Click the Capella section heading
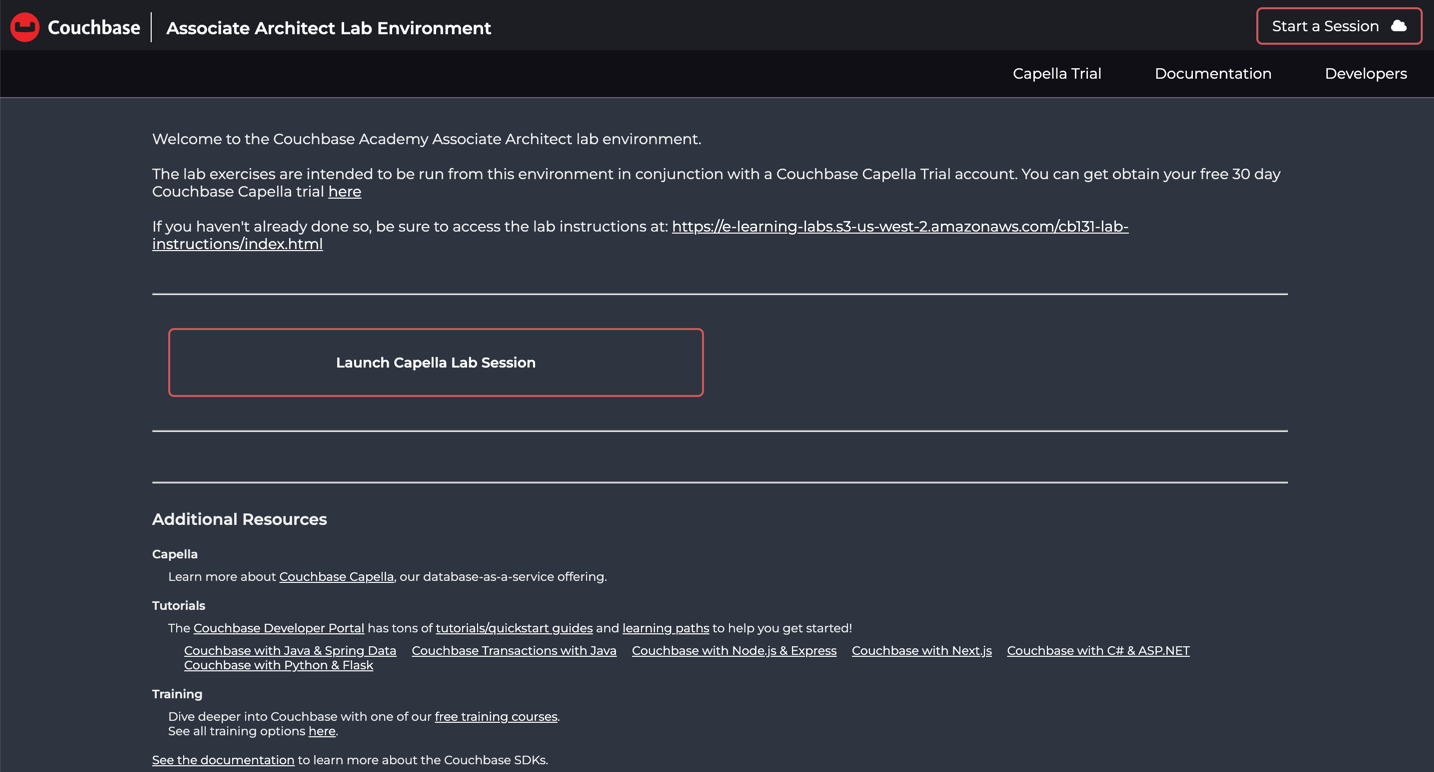Screen dimensions: 1434x772 pyautogui.click(x=175, y=554)
